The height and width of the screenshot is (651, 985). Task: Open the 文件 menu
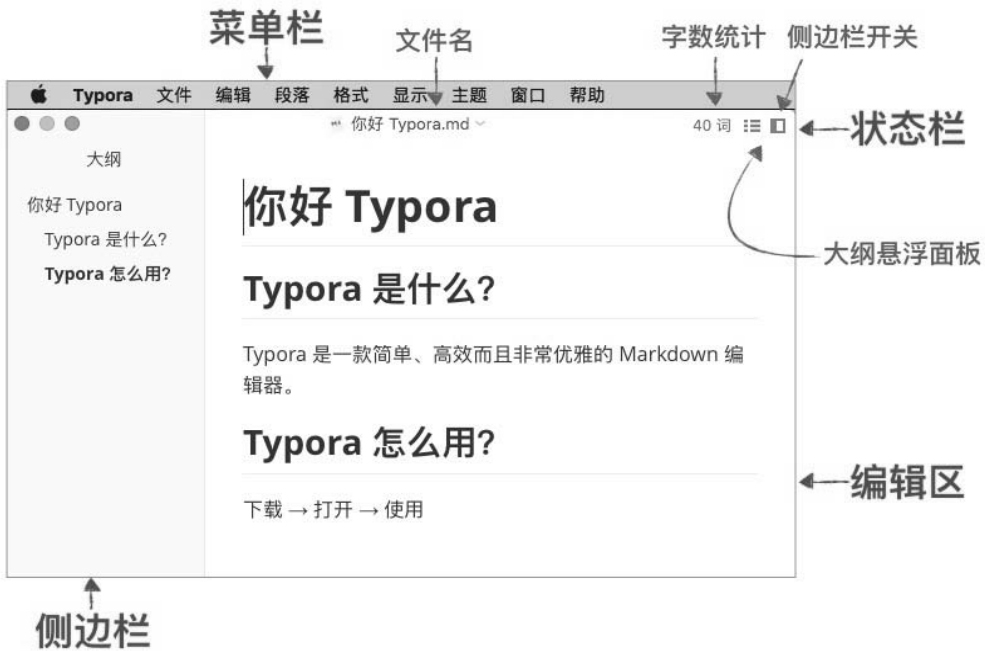[x=174, y=95]
